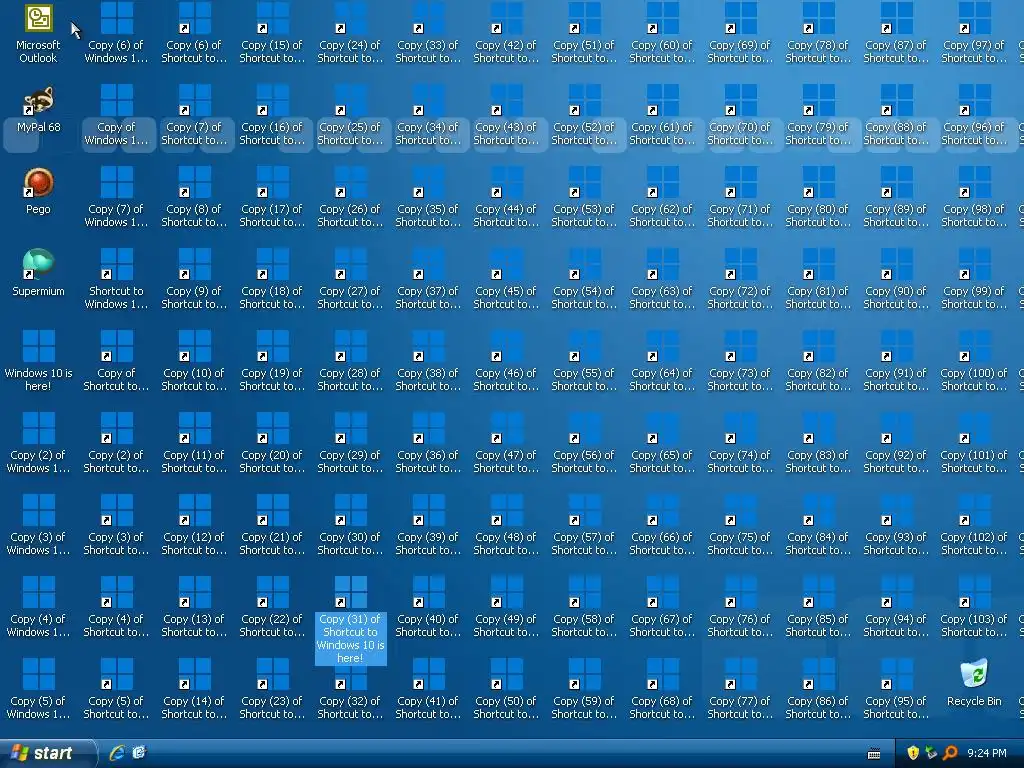Image resolution: width=1024 pixels, height=768 pixels.
Task: Launch Internet Explorer from Quick Launch
Action: tap(117, 753)
